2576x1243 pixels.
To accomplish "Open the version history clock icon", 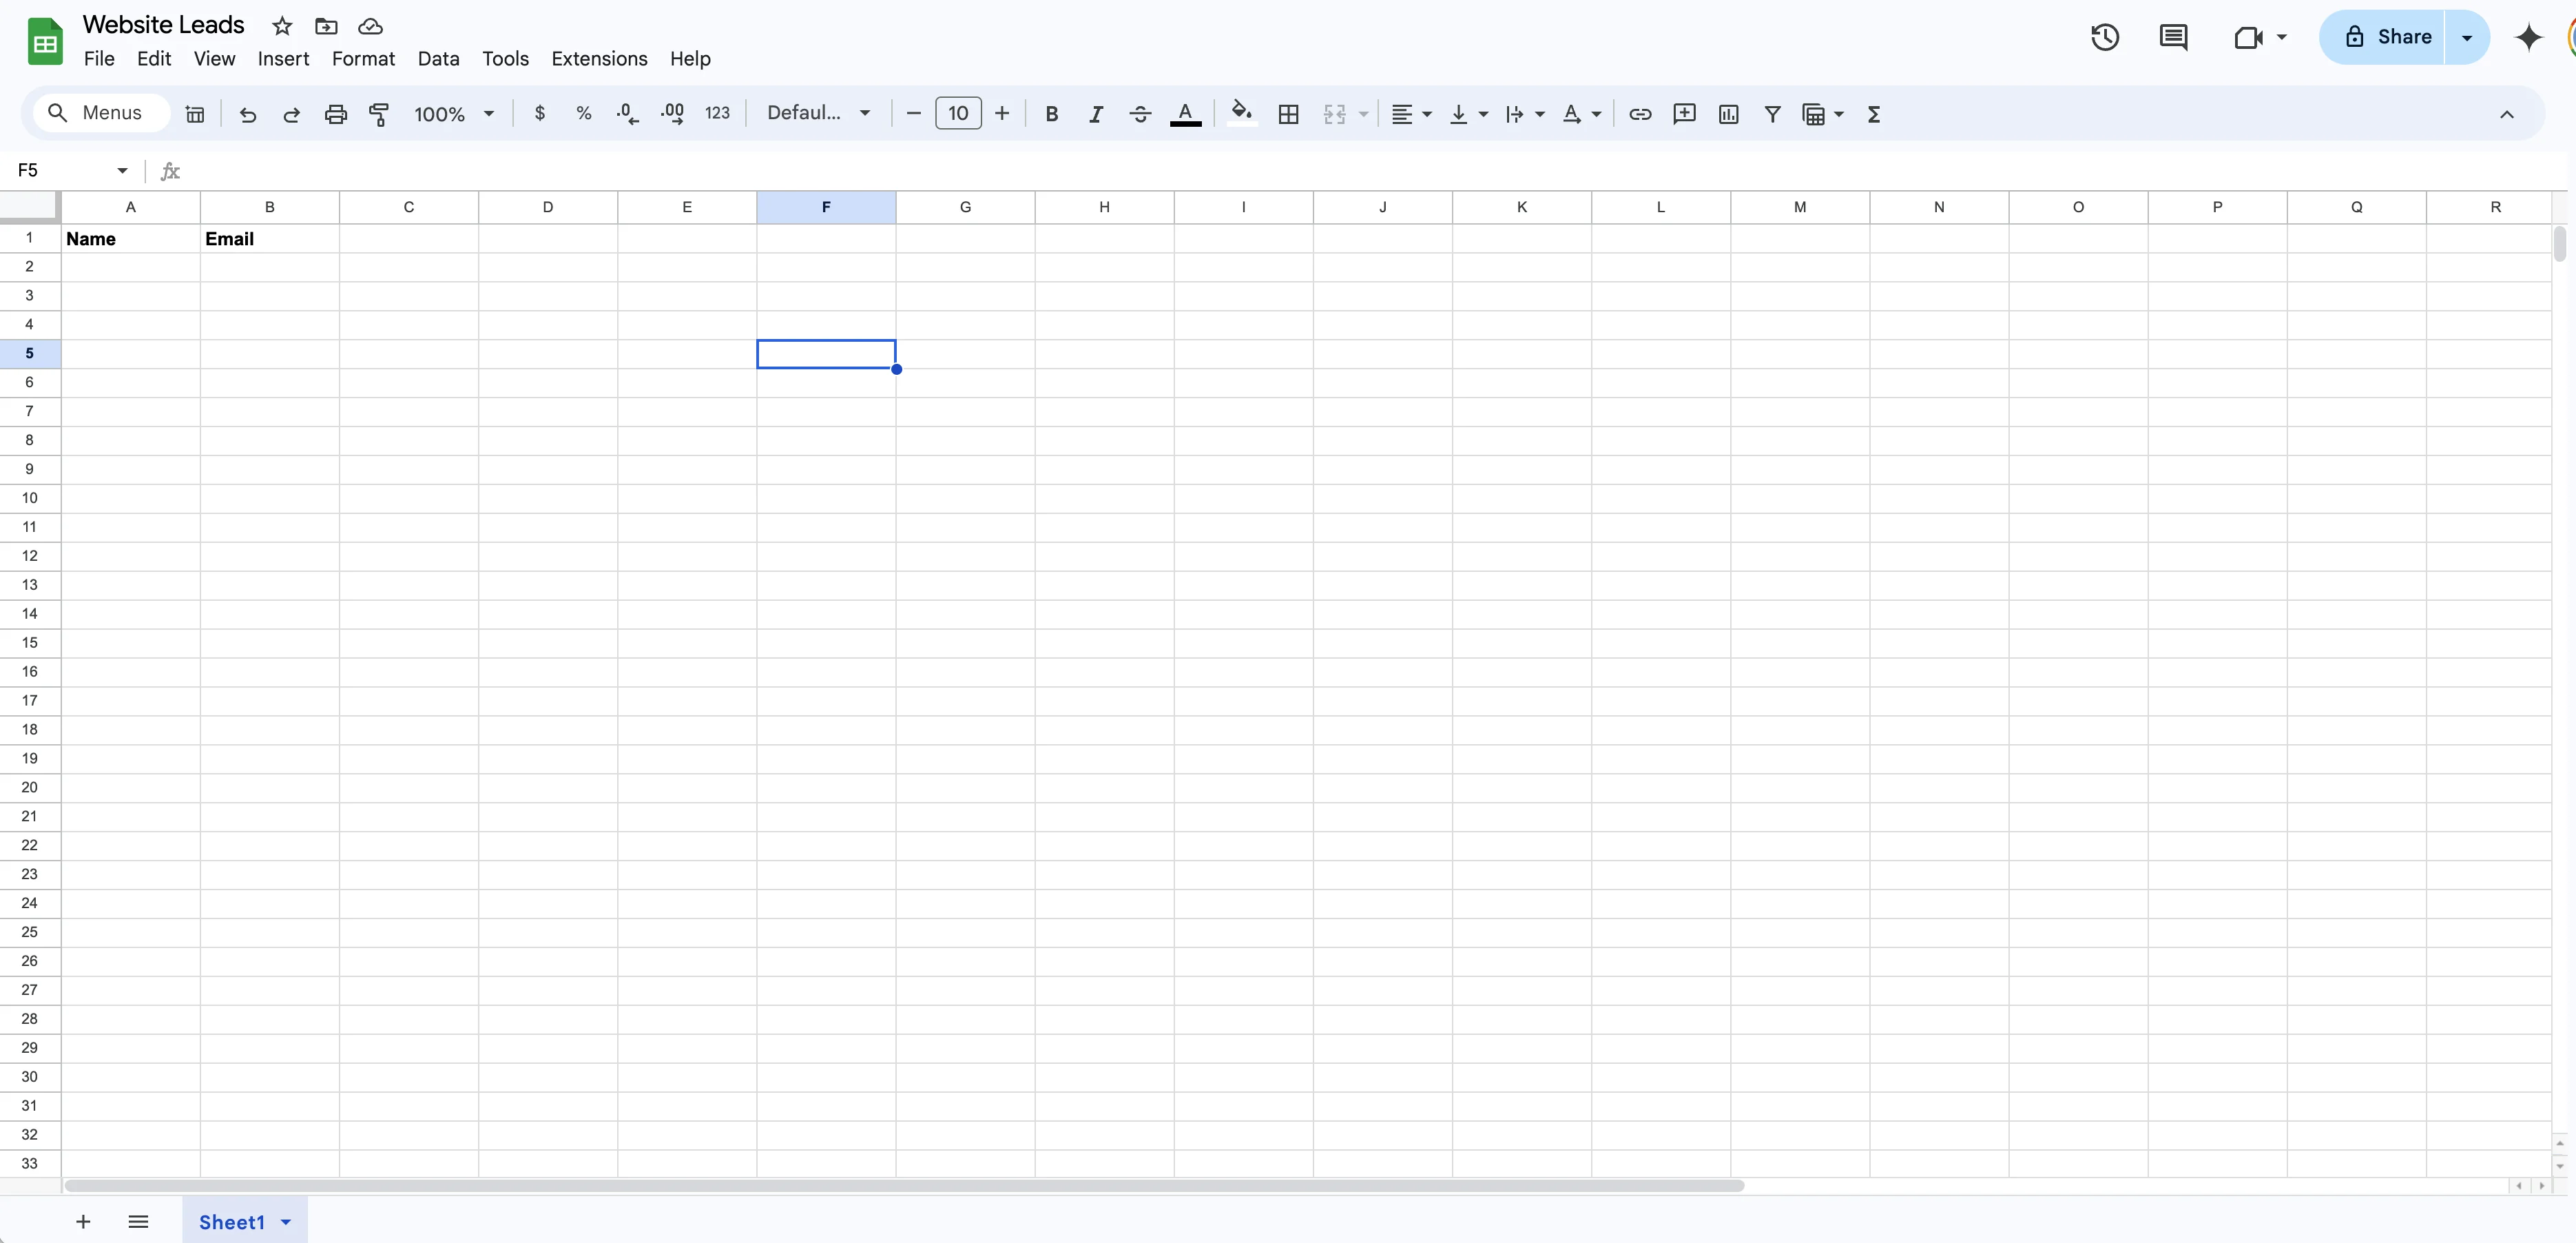I will point(2104,37).
